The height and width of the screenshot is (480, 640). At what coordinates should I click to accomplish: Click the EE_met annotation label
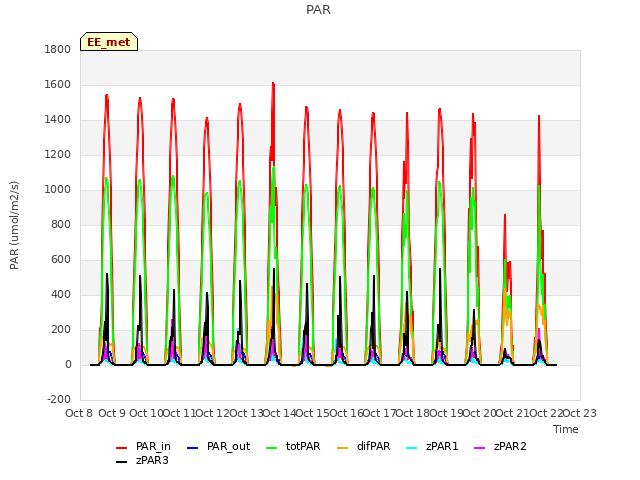tap(109, 42)
